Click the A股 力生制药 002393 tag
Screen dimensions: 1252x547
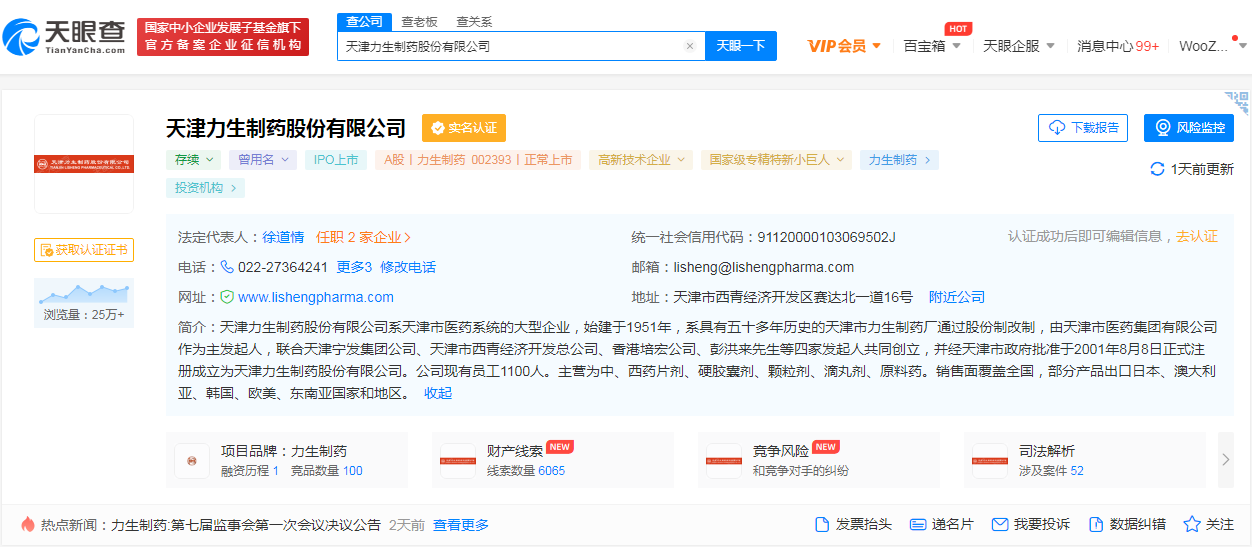(x=478, y=160)
